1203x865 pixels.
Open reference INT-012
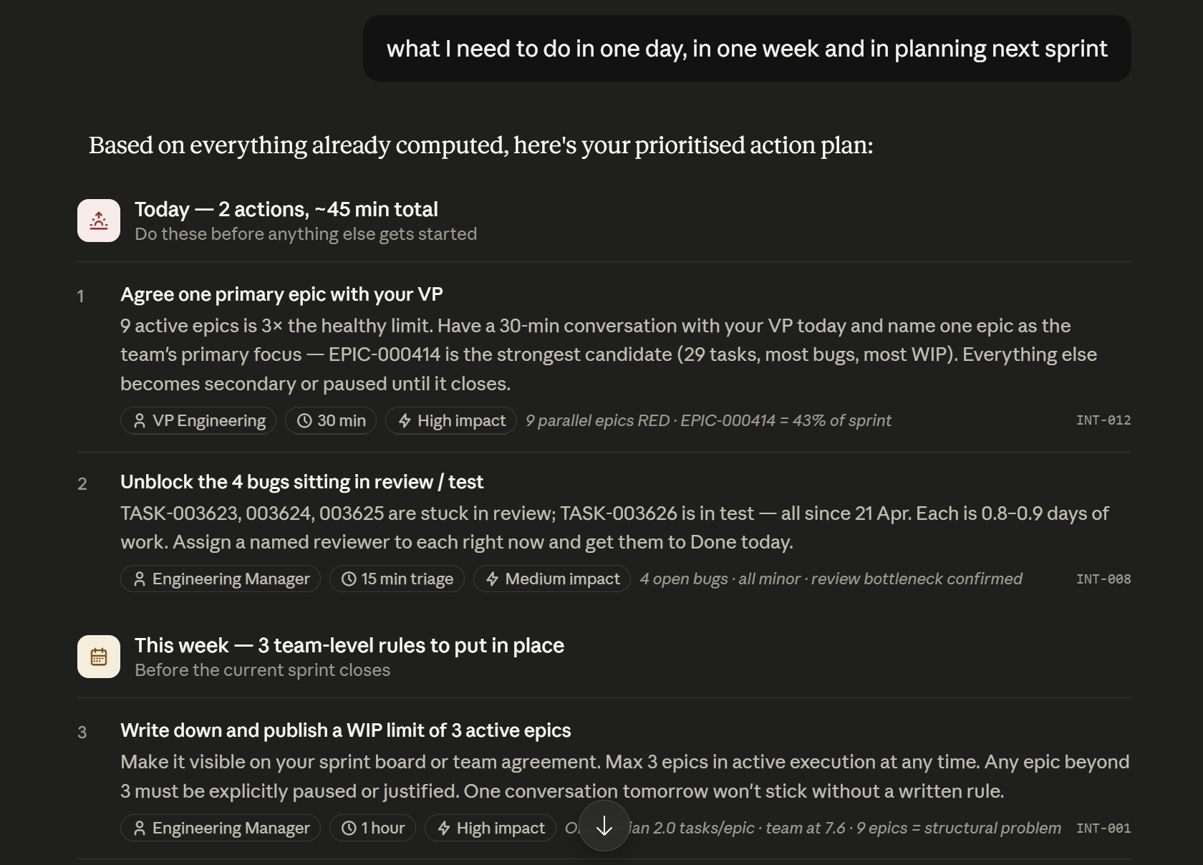click(1103, 421)
